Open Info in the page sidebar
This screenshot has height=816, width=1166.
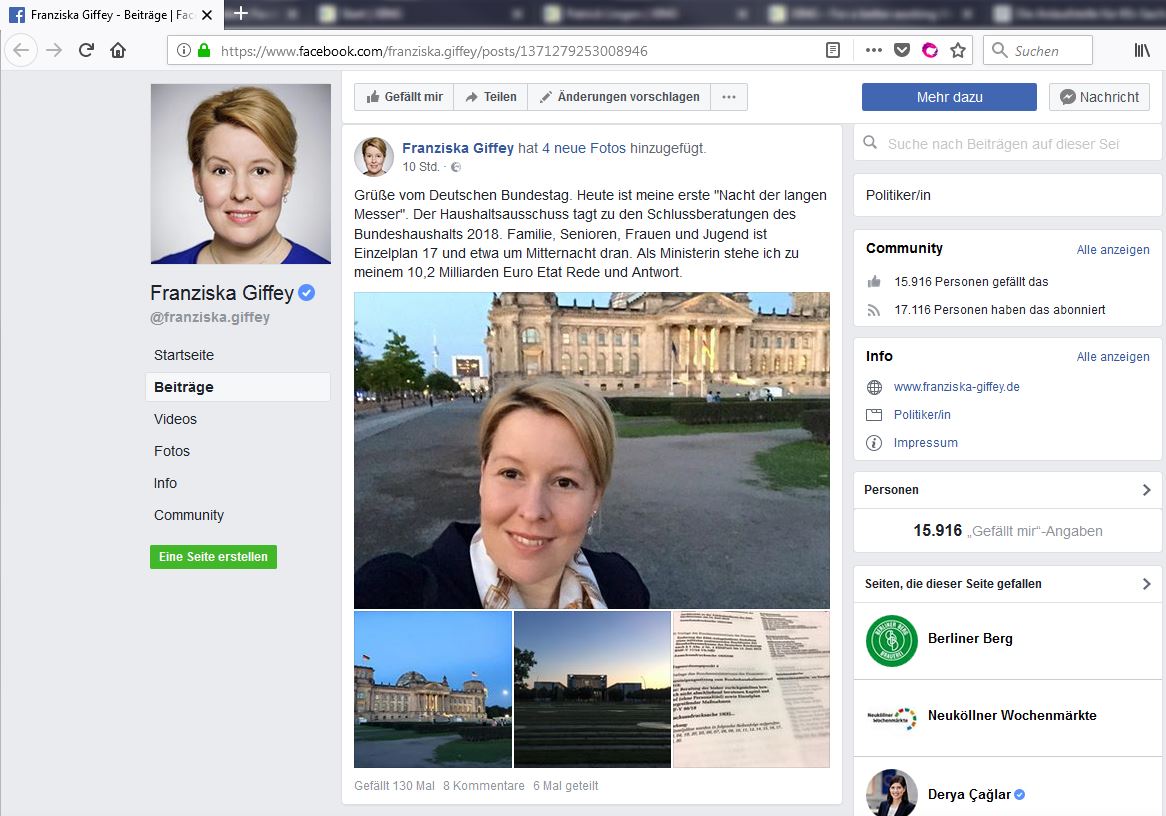tap(165, 483)
